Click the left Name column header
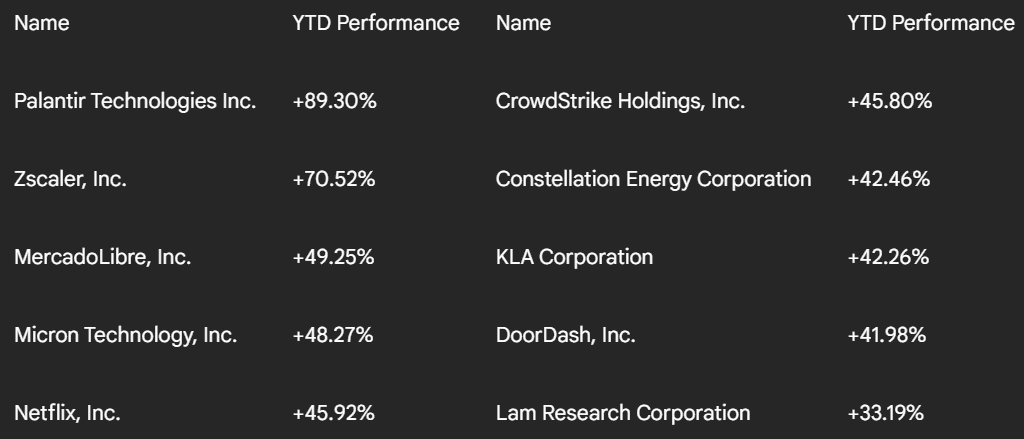1024x439 pixels. pyautogui.click(x=42, y=23)
